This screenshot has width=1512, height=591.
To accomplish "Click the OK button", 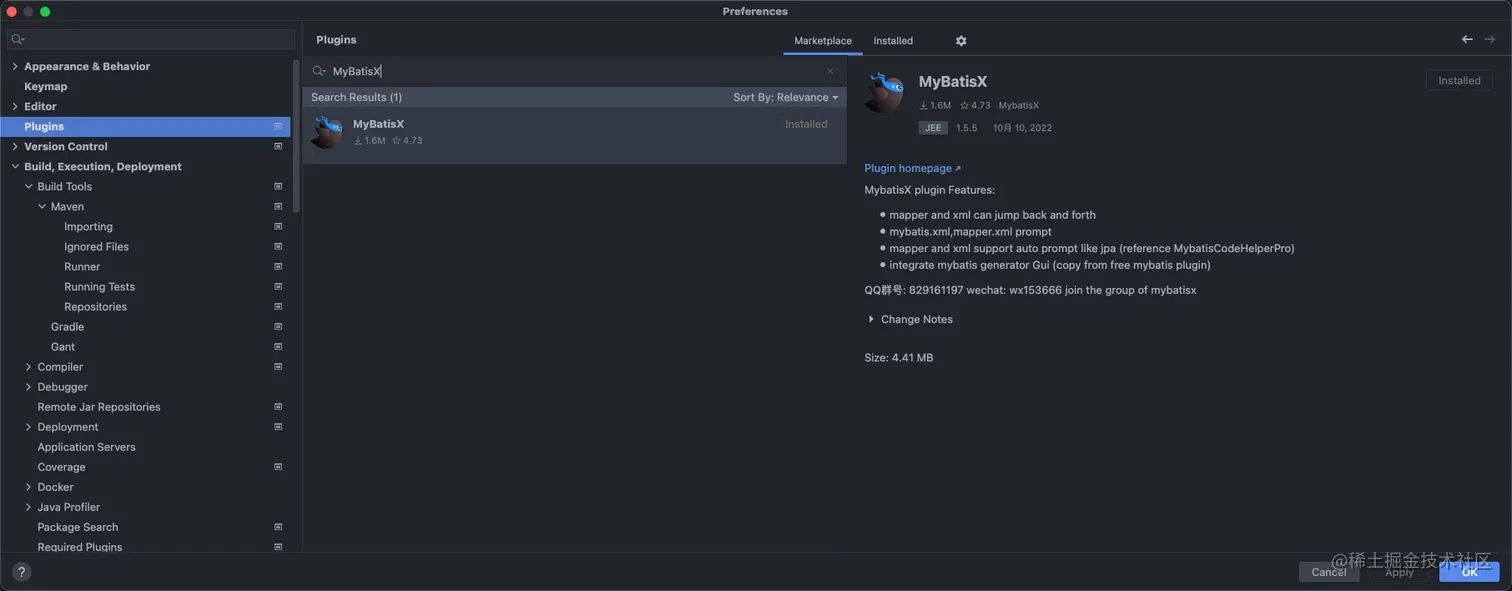I will point(1469,572).
